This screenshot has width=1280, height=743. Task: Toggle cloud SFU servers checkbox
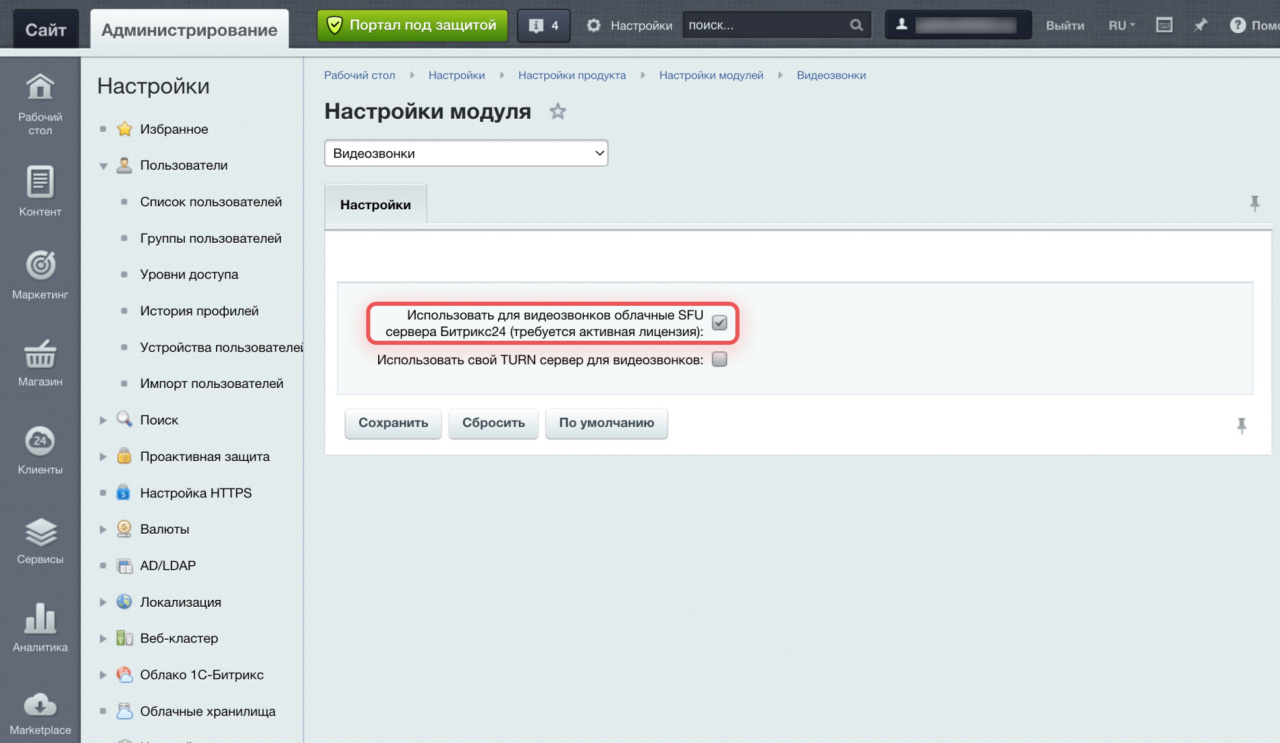719,323
